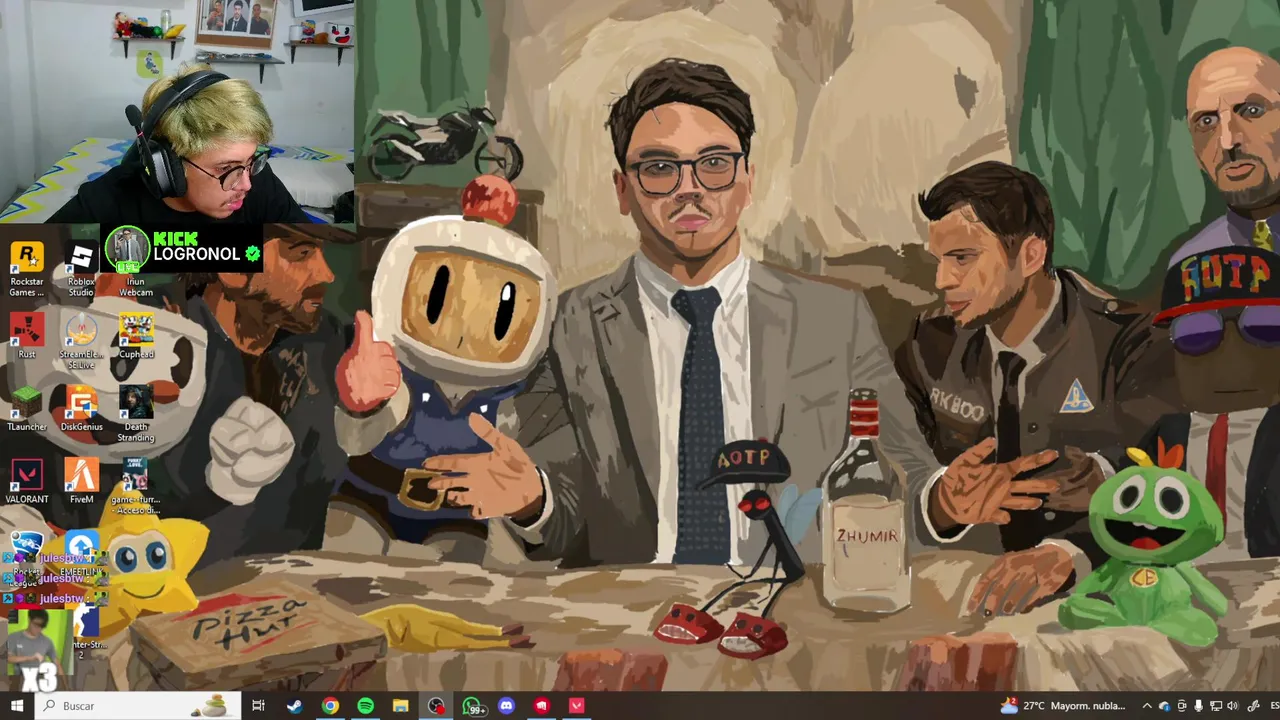
Task: Open the Windows Start menu
Action: pos(17,706)
